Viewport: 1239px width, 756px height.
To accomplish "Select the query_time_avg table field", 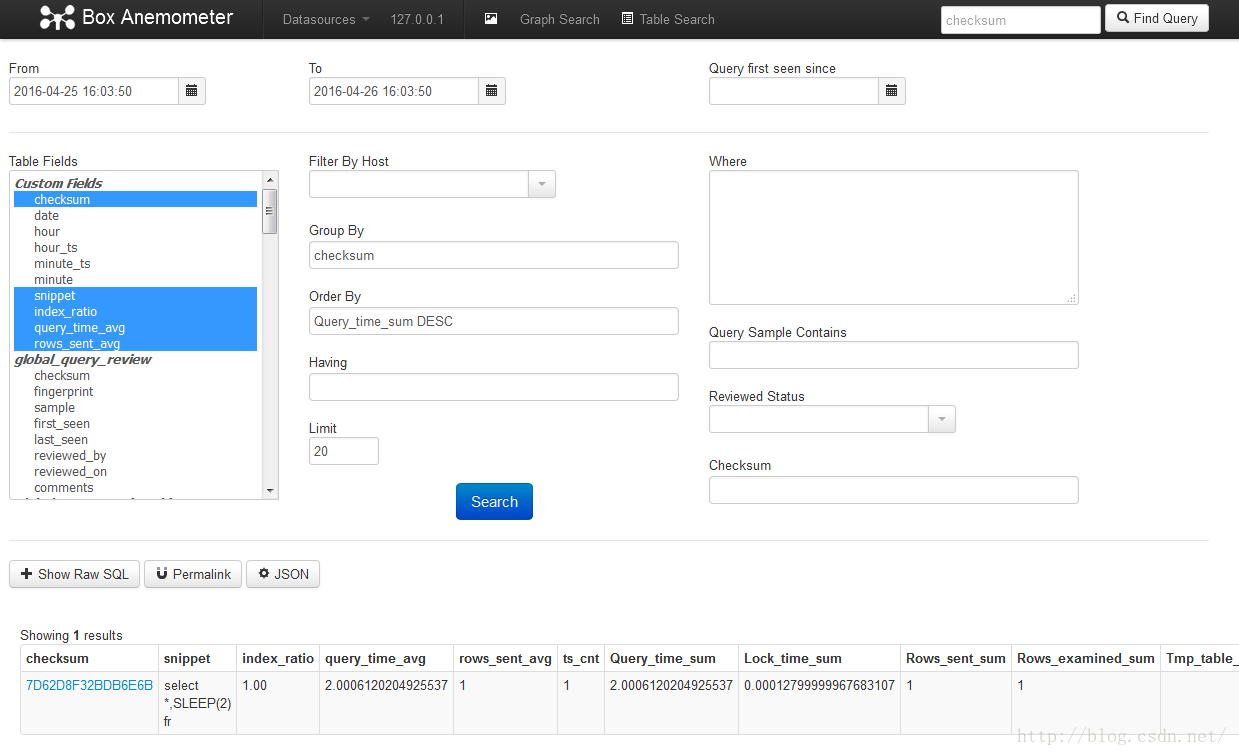I will click(x=136, y=328).
